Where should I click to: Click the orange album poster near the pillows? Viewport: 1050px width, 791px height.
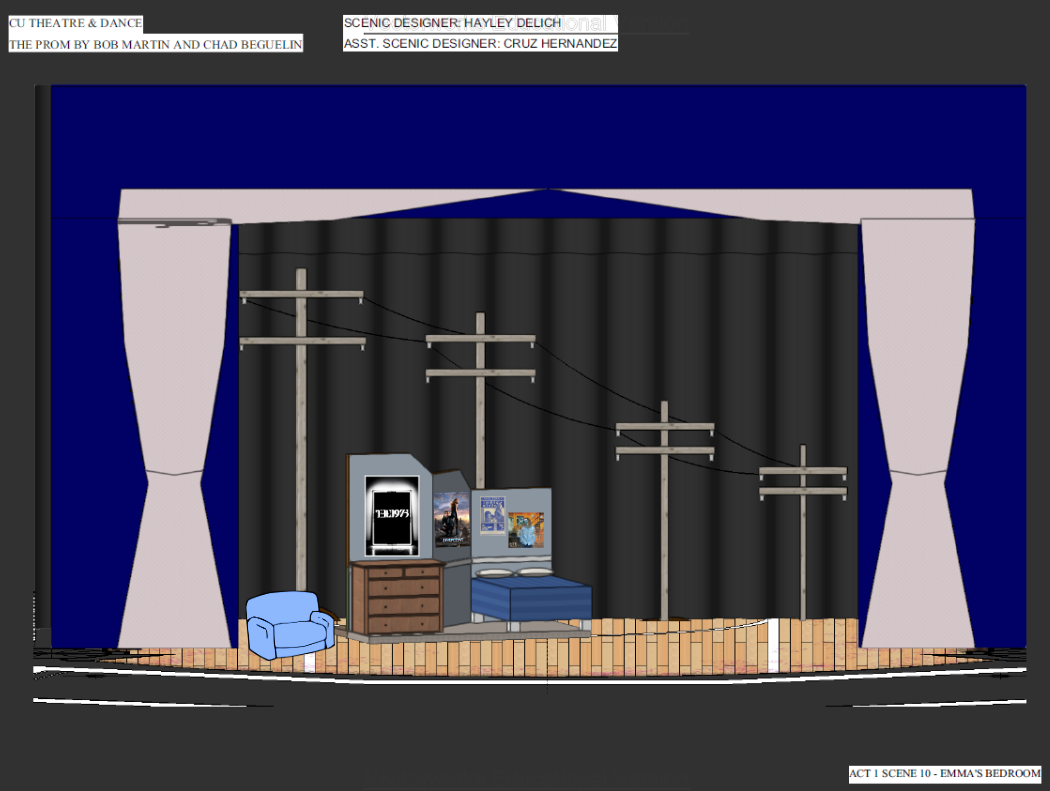(524, 528)
